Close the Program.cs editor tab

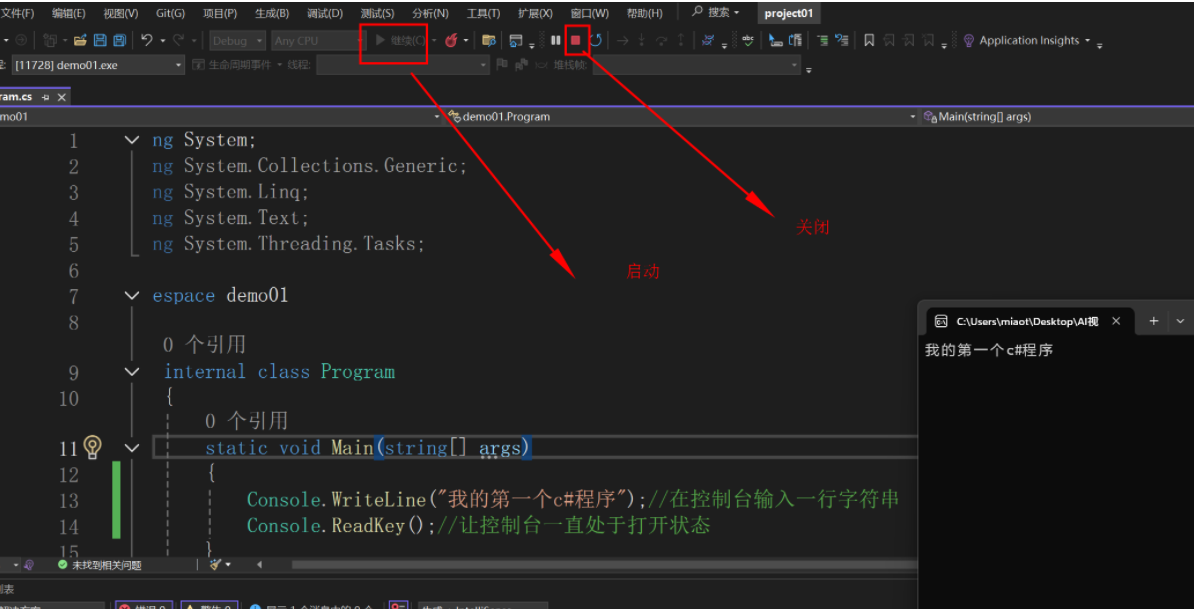pos(62,97)
